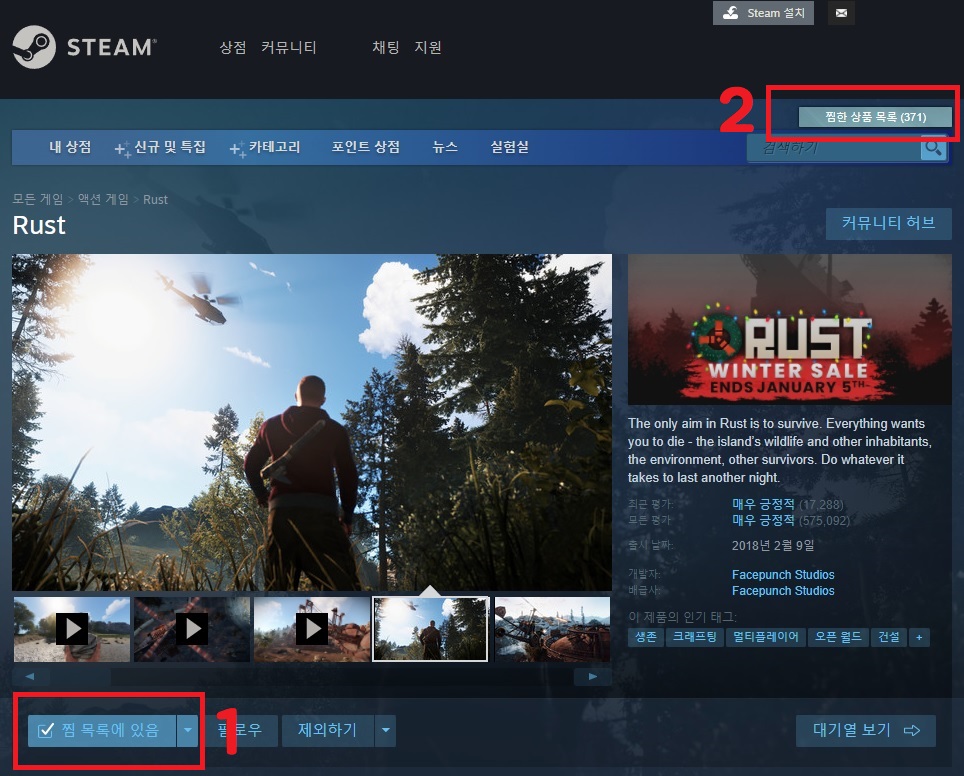The height and width of the screenshot is (776, 964).
Task: Click the Steam logo icon
Action: tap(34, 47)
